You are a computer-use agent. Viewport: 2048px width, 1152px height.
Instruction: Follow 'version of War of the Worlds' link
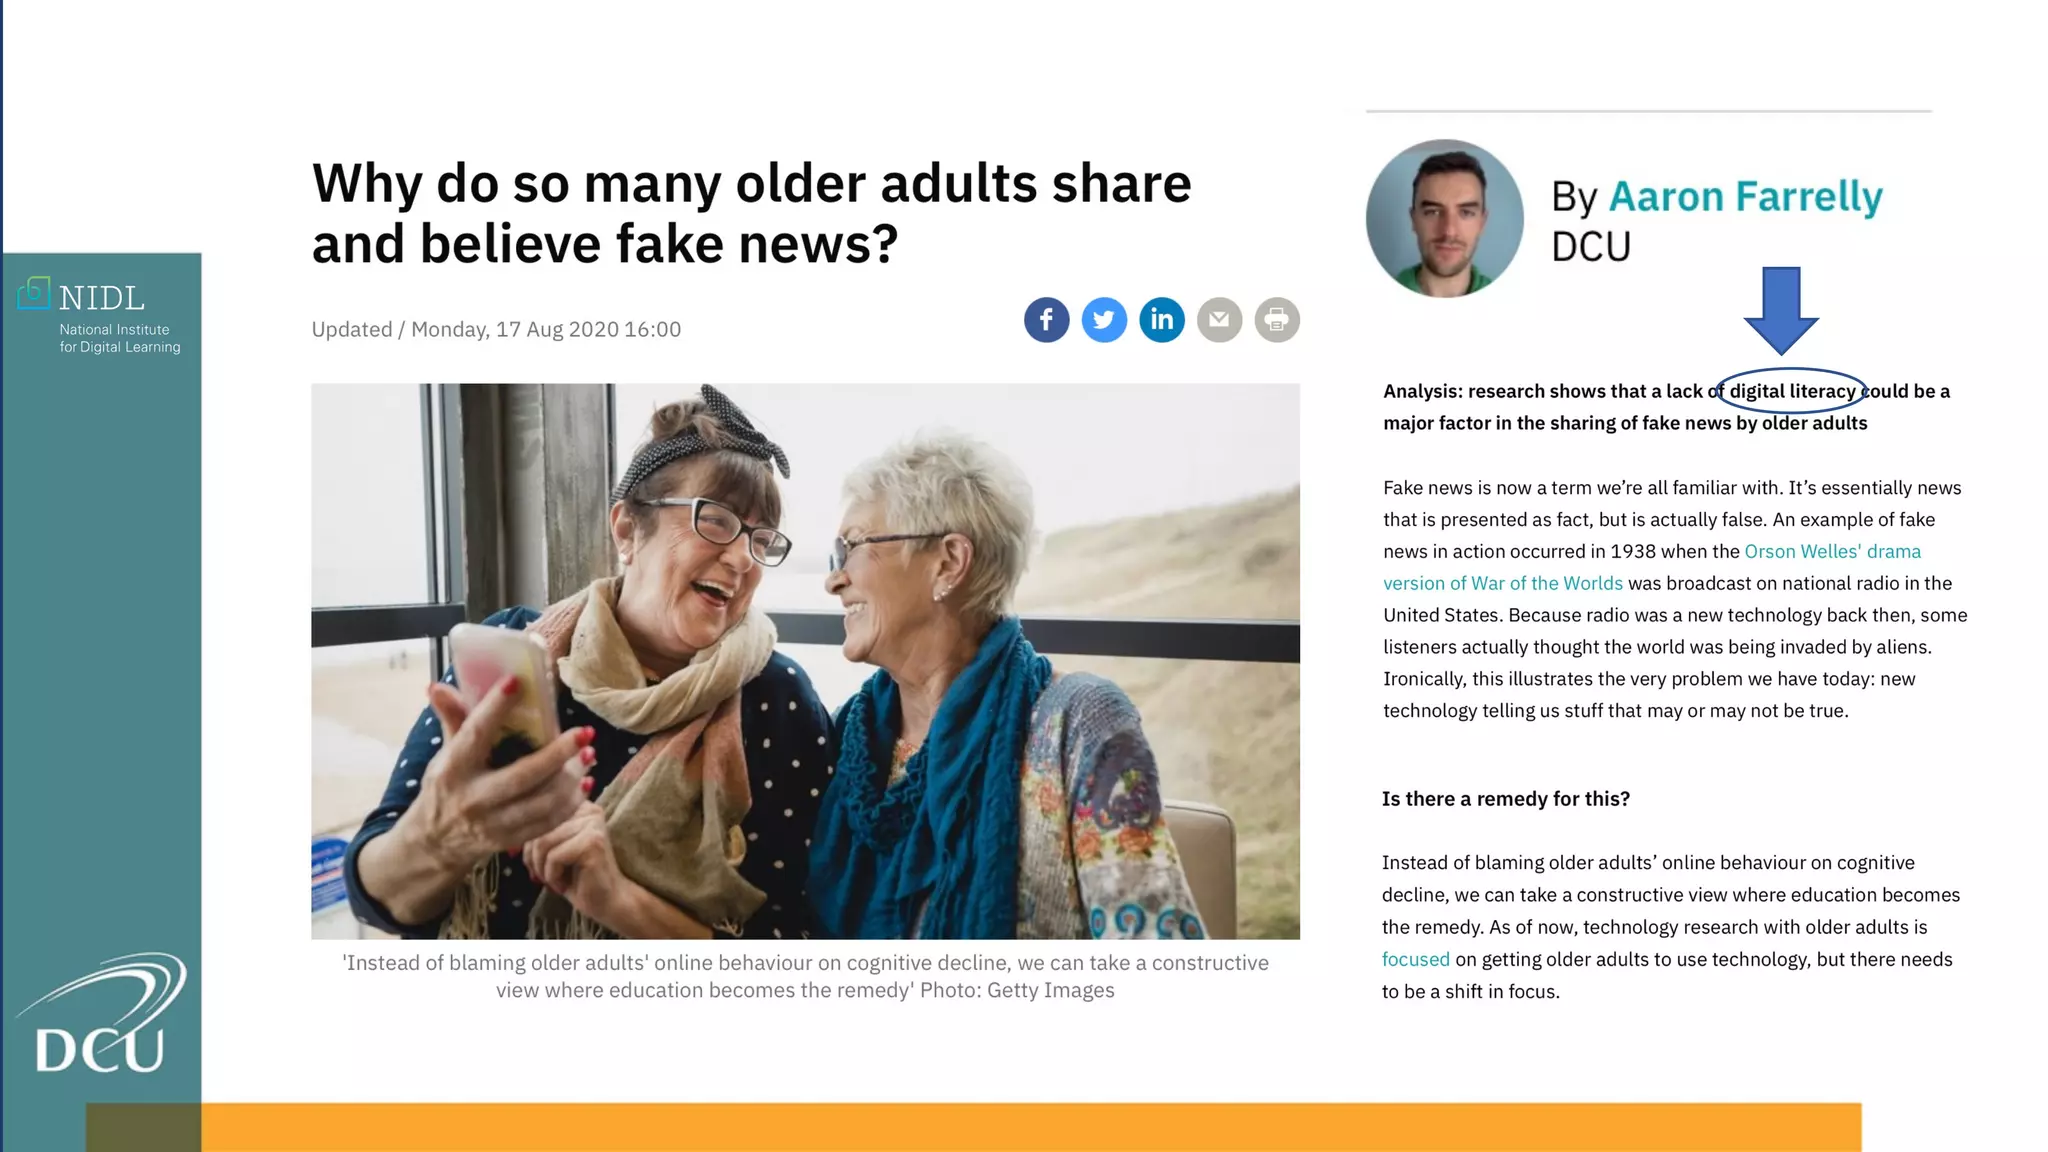coord(1502,583)
